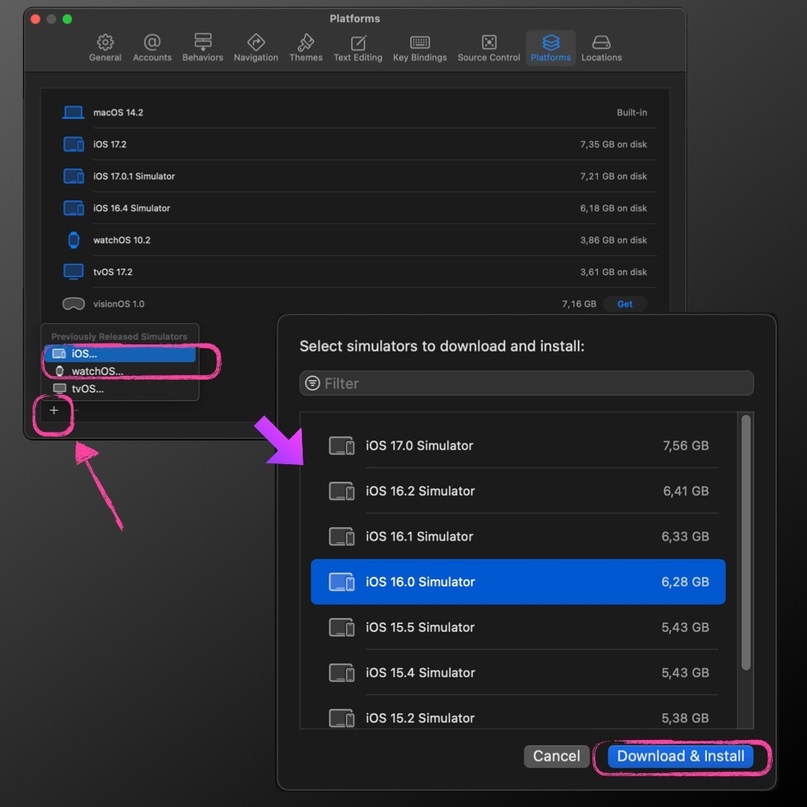
Task: Switch to the Navigation tab
Action: coord(256,48)
